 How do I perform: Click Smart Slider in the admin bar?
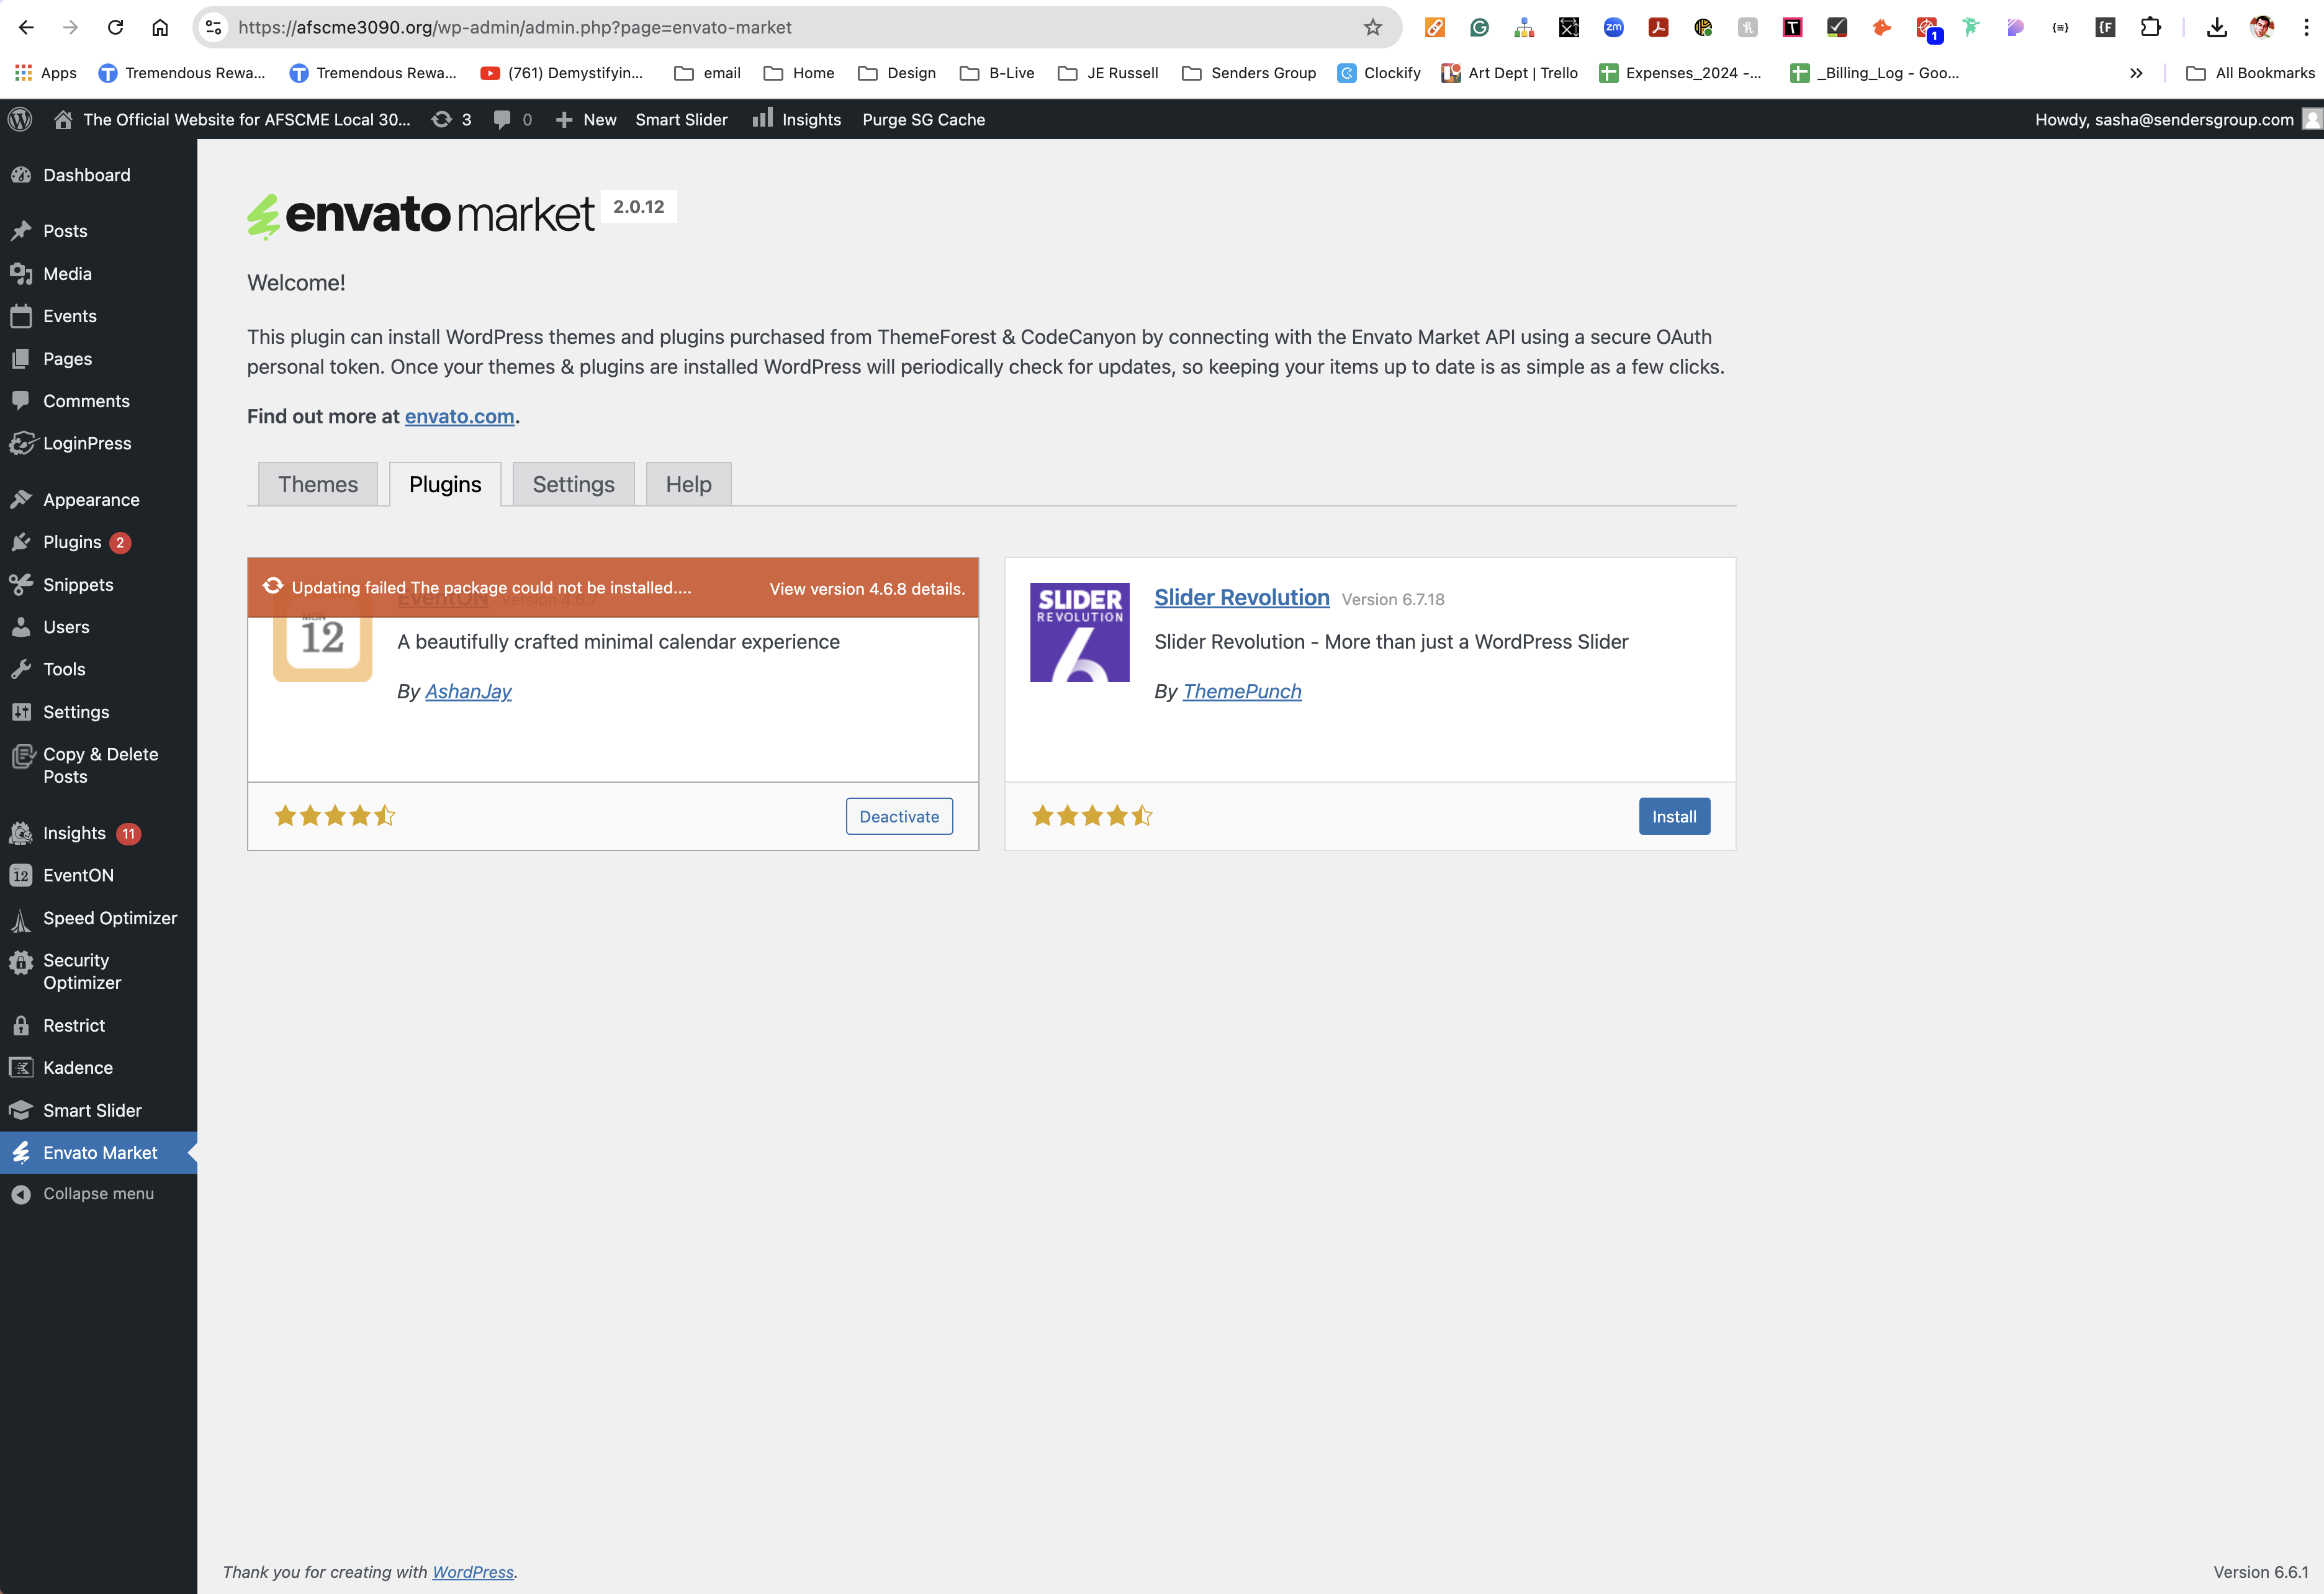coord(682,119)
